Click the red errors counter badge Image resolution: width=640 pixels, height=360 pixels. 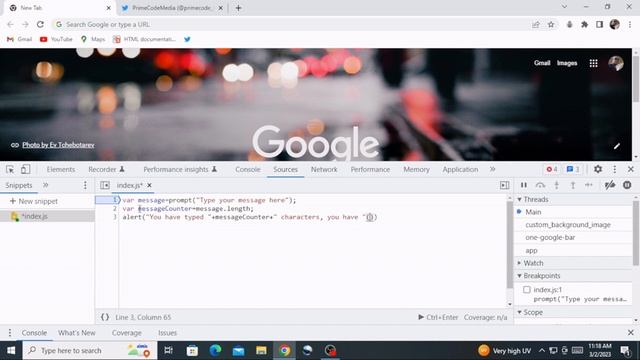[552, 169]
